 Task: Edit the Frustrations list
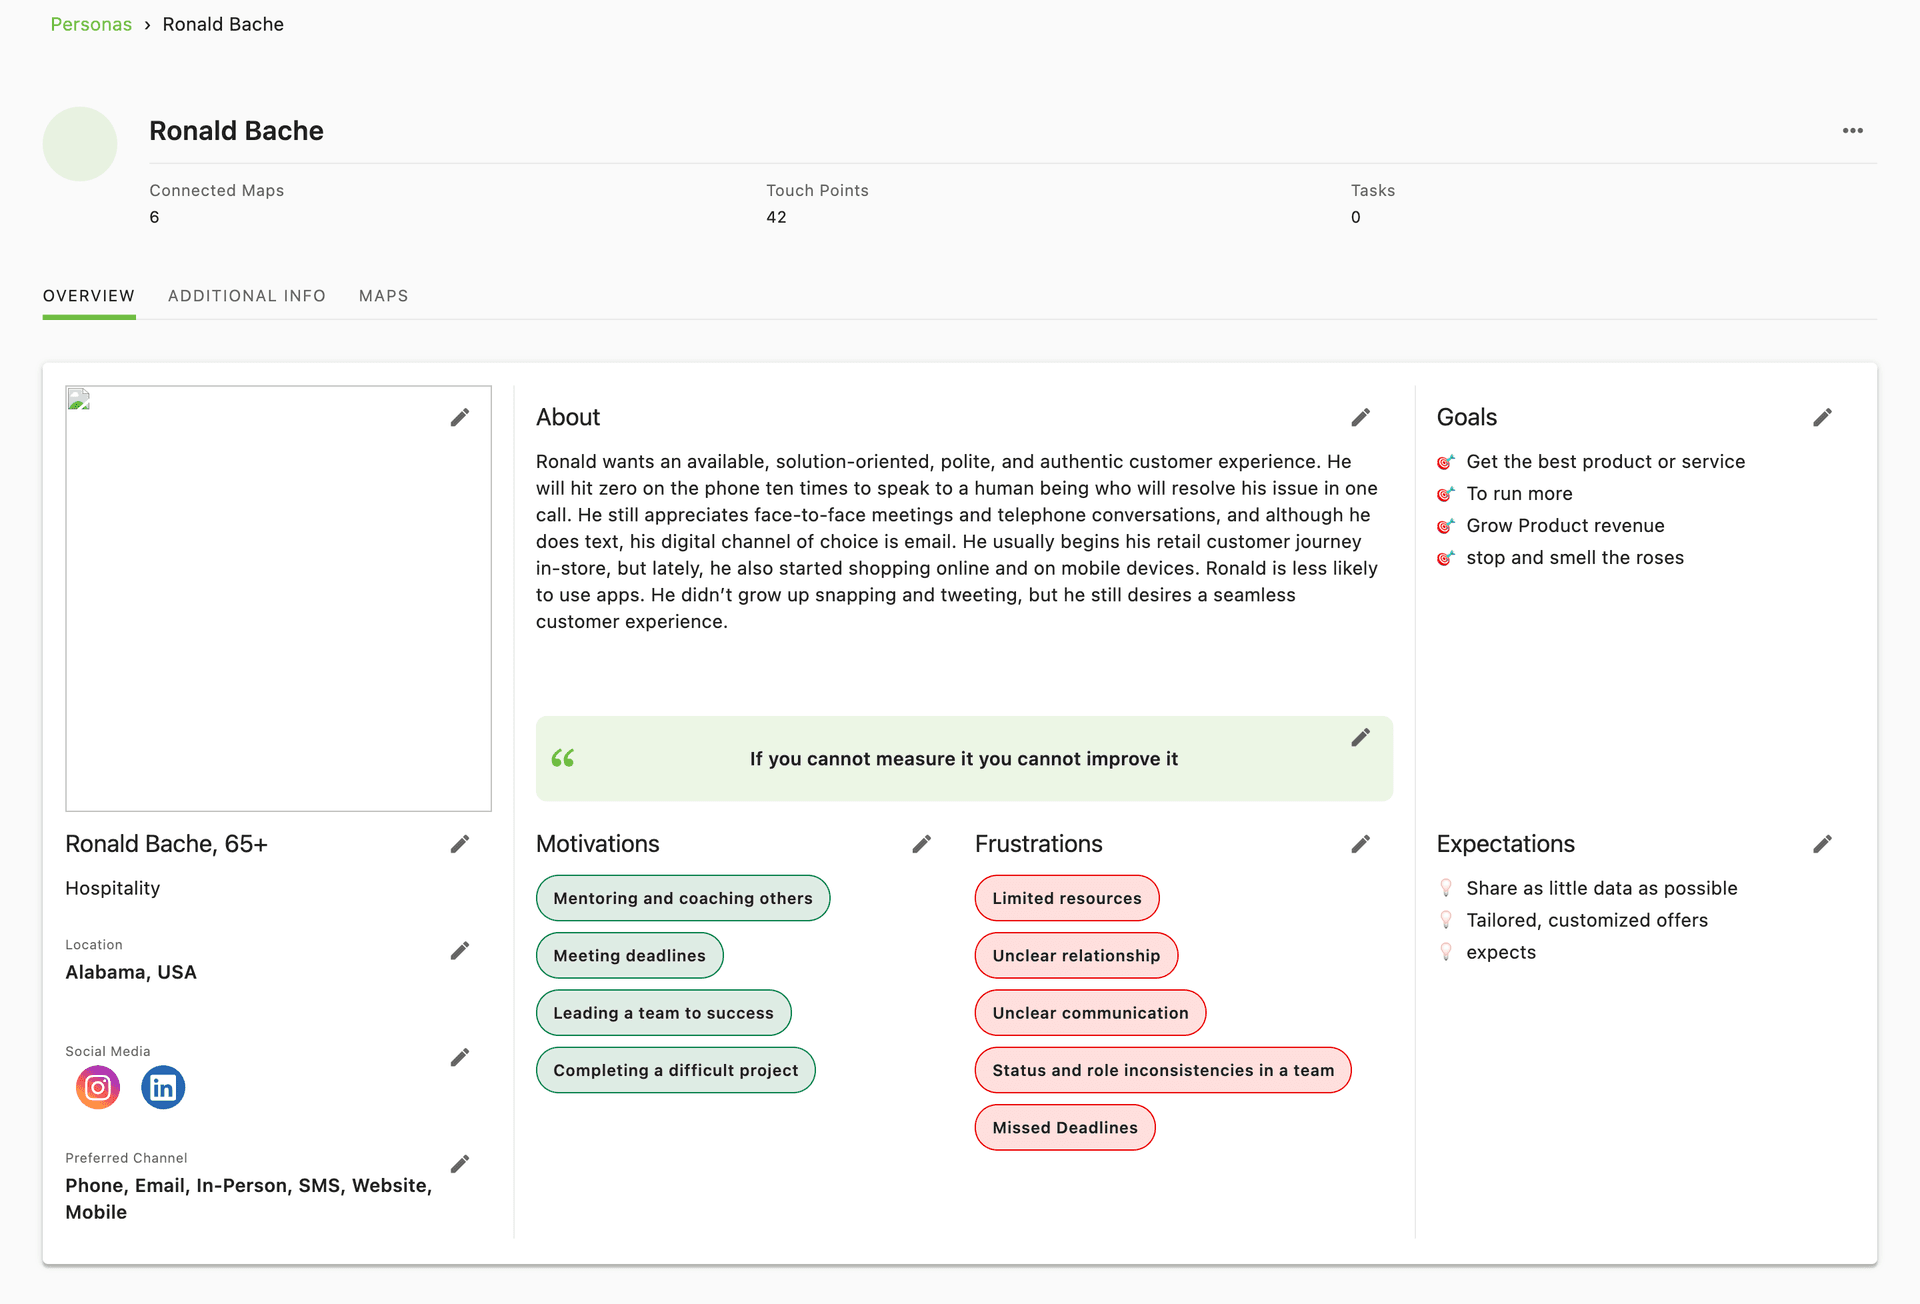coord(1360,844)
